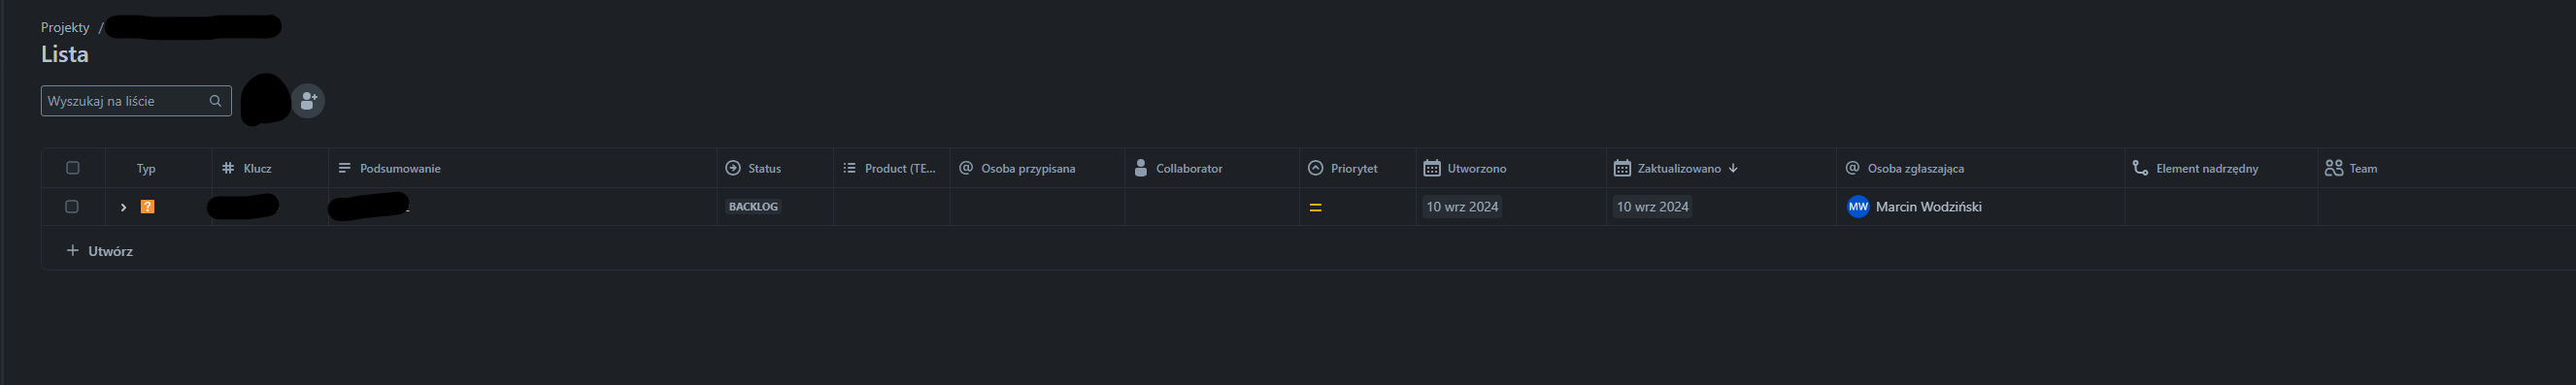The height and width of the screenshot is (385, 2576).
Task: Click the yellow medium priority icon
Action: coord(1315,207)
